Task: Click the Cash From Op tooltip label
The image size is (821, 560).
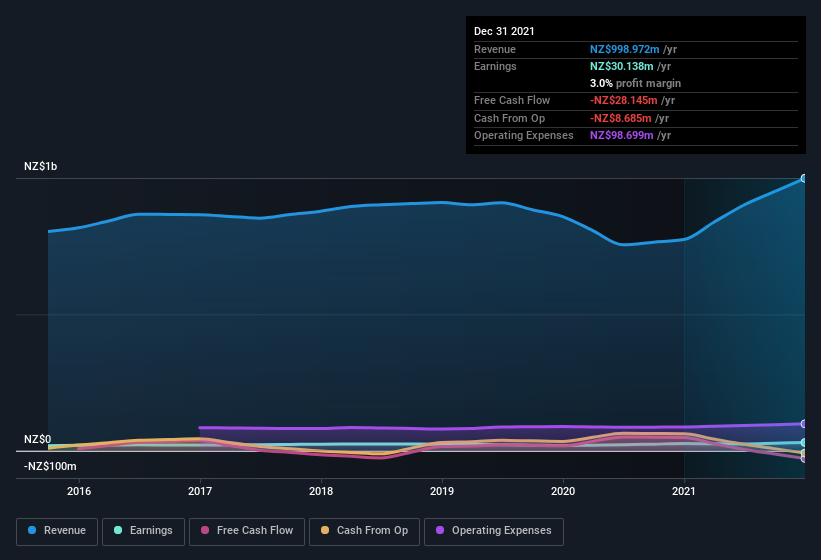Action: tap(509, 118)
